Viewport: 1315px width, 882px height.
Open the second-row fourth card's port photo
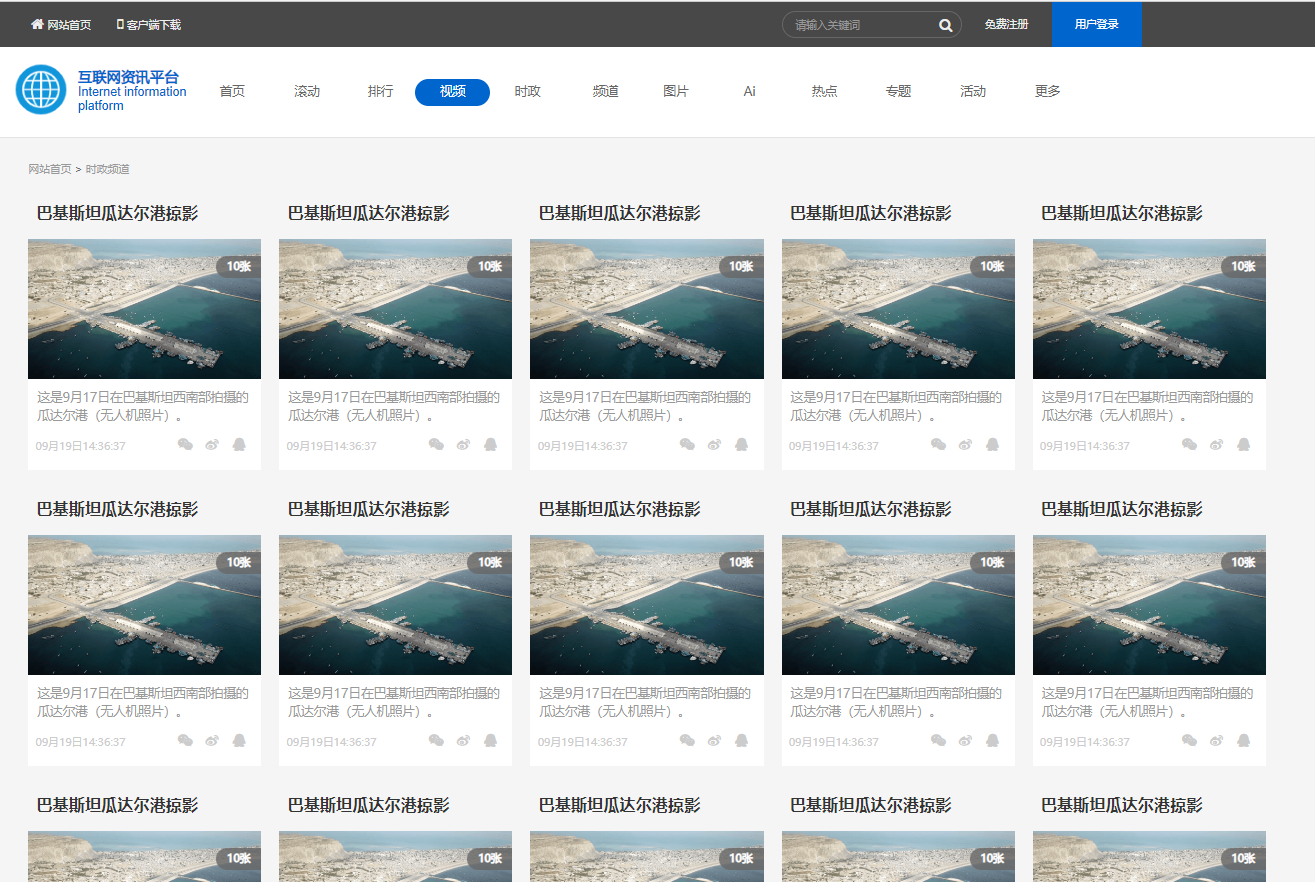click(x=898, y=605)
